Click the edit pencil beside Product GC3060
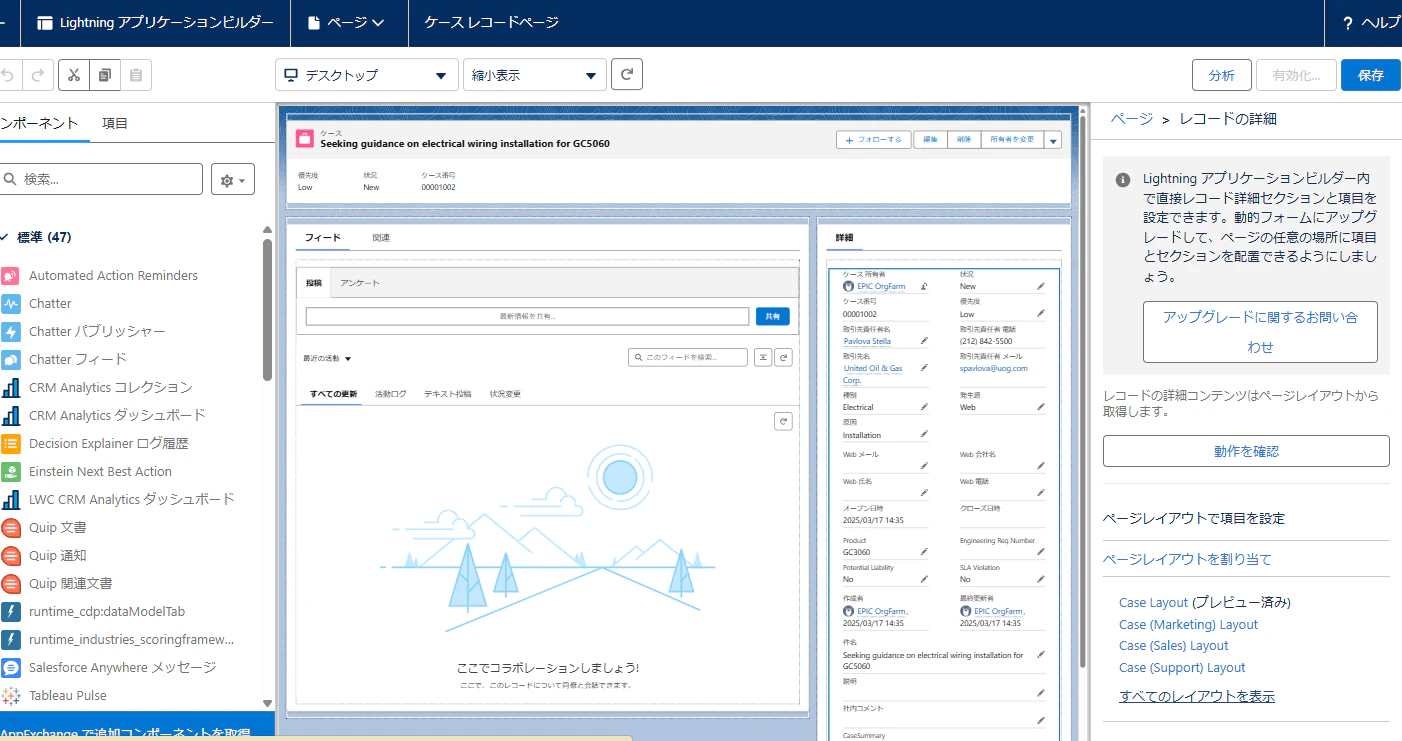This screenshot has width=1402, height=741. click(x=924, y=551)
